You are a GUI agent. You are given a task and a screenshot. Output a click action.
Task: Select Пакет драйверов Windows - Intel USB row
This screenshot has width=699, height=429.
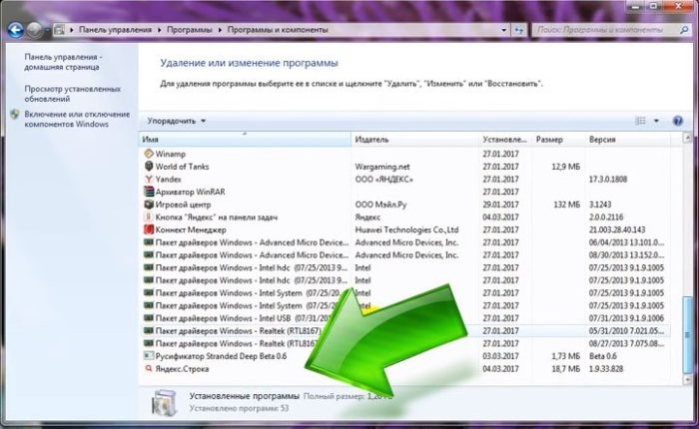[404, 318]
